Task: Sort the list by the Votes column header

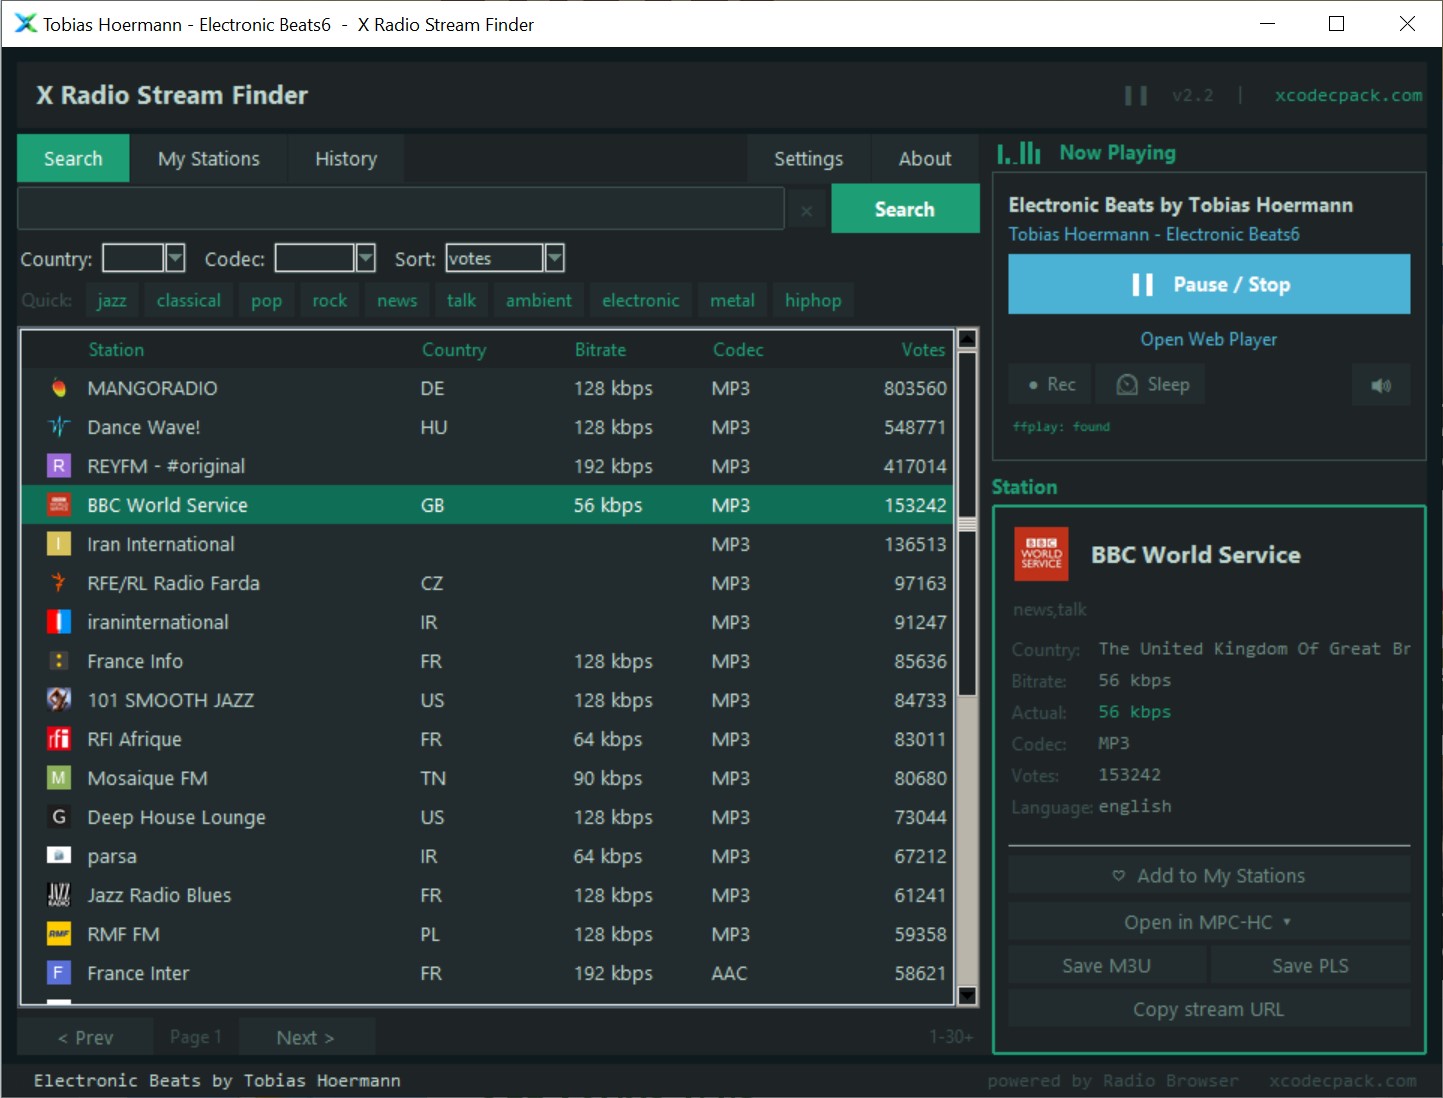Action: 923,350
